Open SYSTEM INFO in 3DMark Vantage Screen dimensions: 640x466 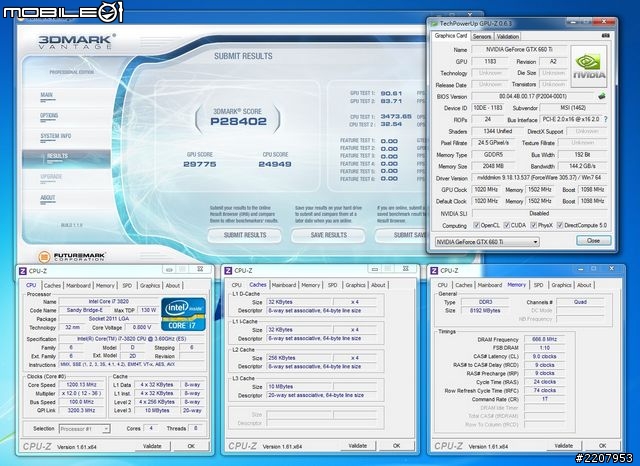[56, 136]
